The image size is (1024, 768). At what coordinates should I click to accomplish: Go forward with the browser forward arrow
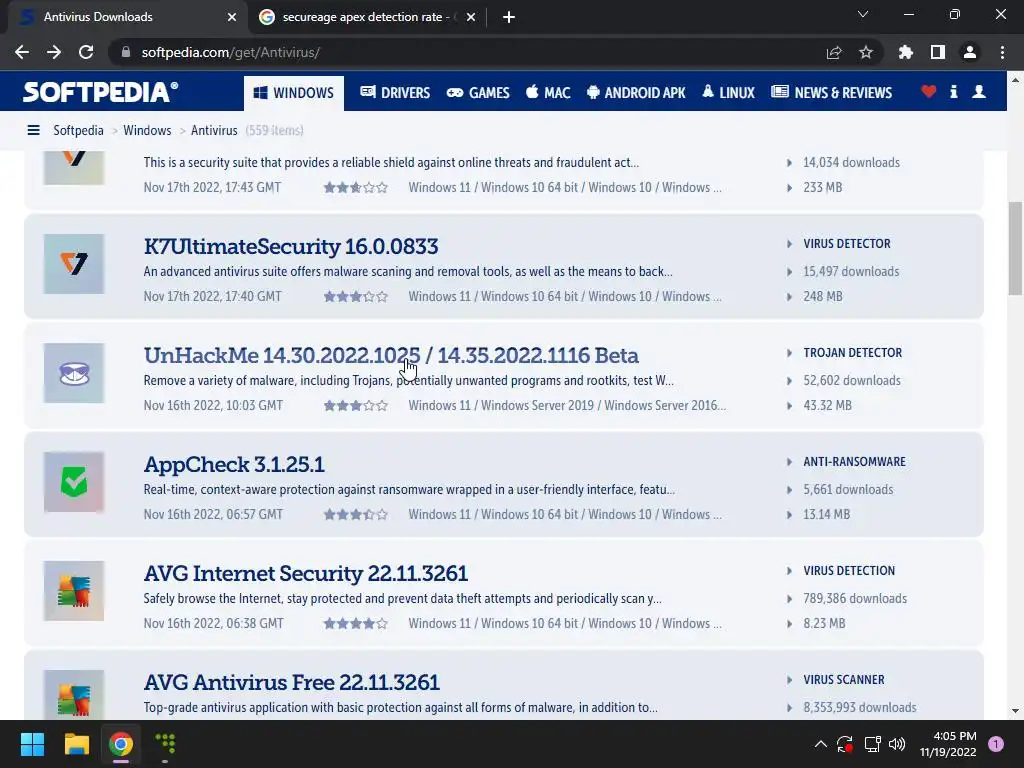54,52
